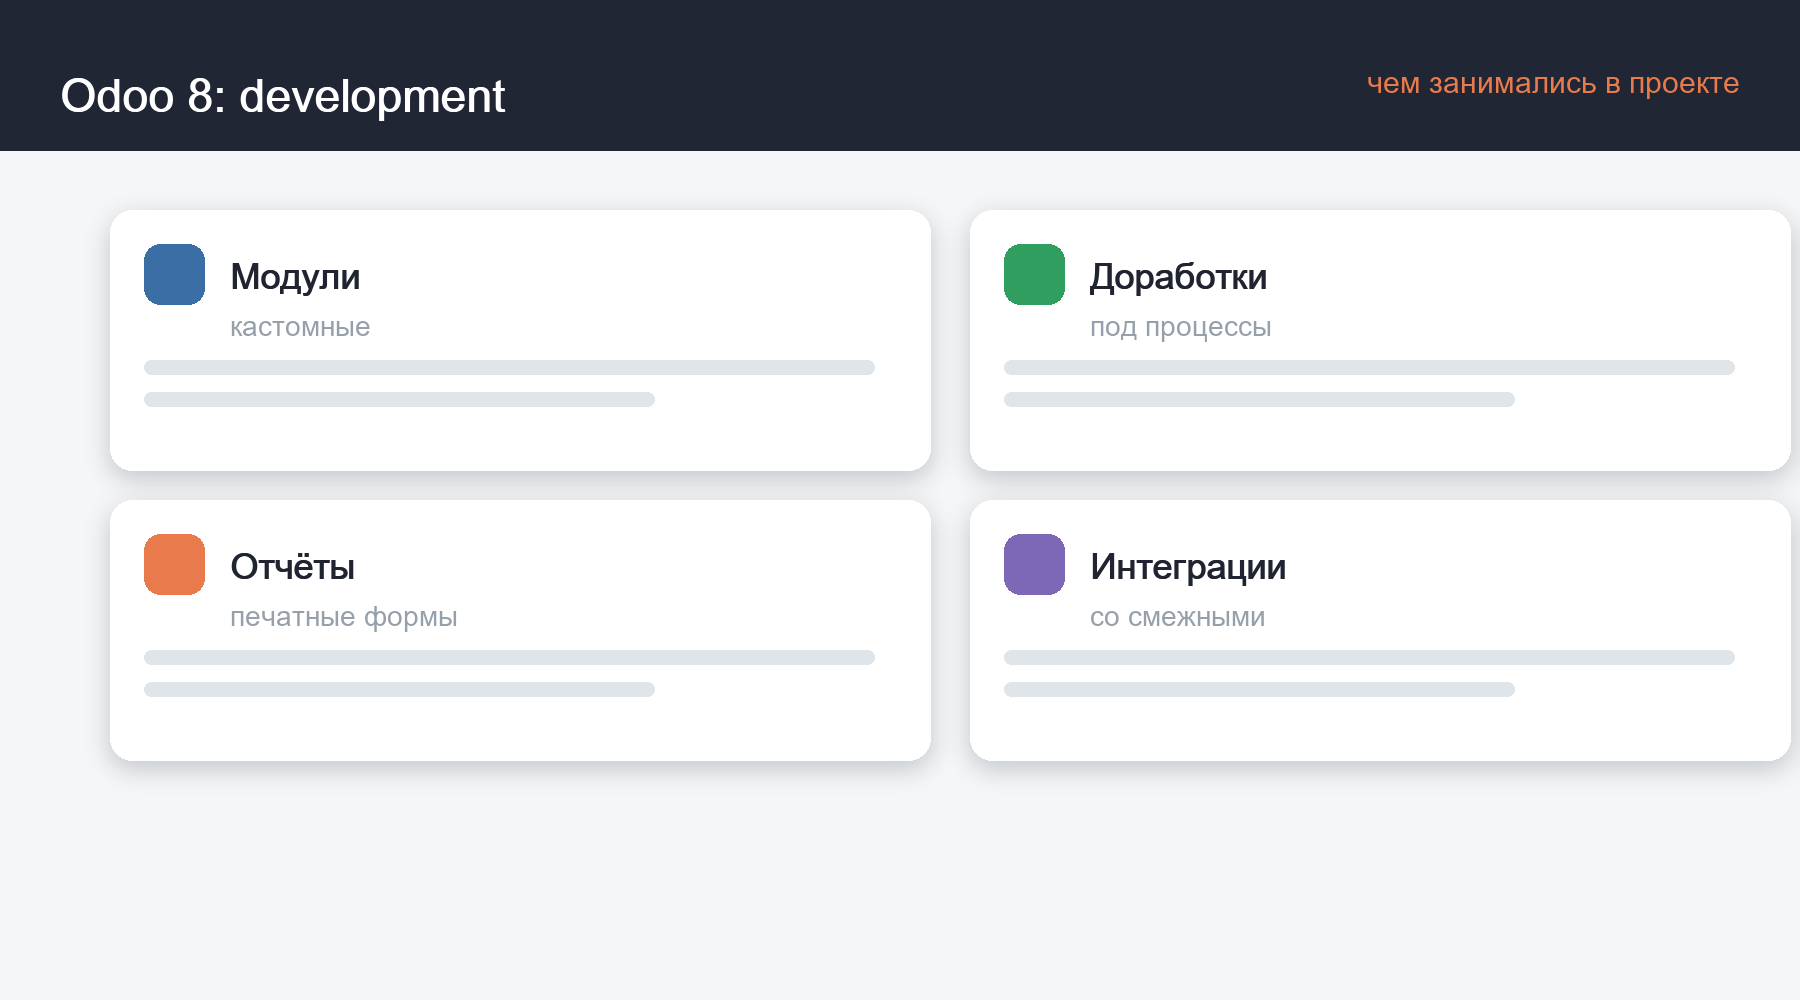The image size is (1800, 1000).
Task: Click the heading Odoo 8: development
Action: coord(283,96)
